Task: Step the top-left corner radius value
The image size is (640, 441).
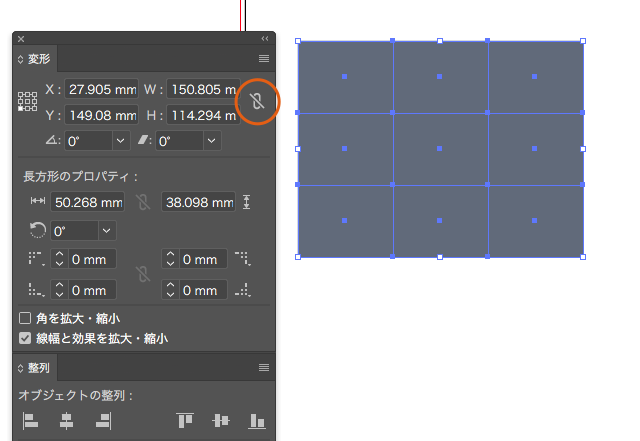Action: click(x=59, y=259)
